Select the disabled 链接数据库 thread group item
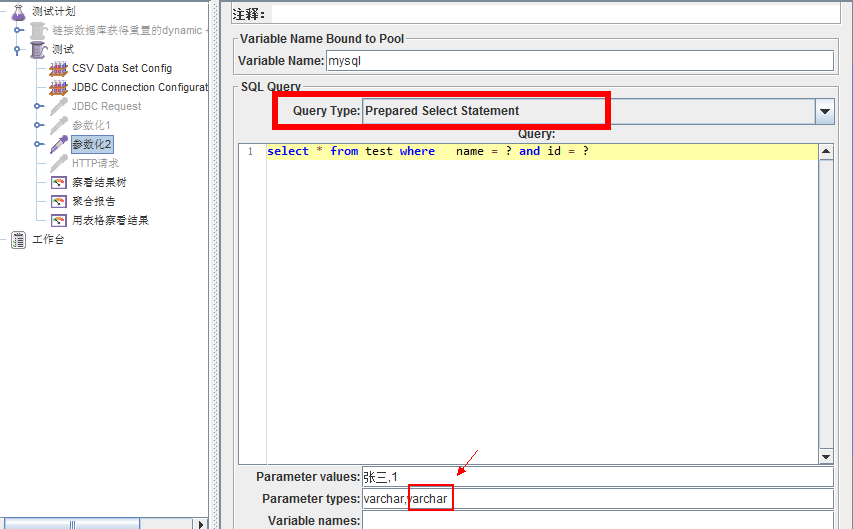The height and width of the screenshot is (529, 853). coord(126,30)
